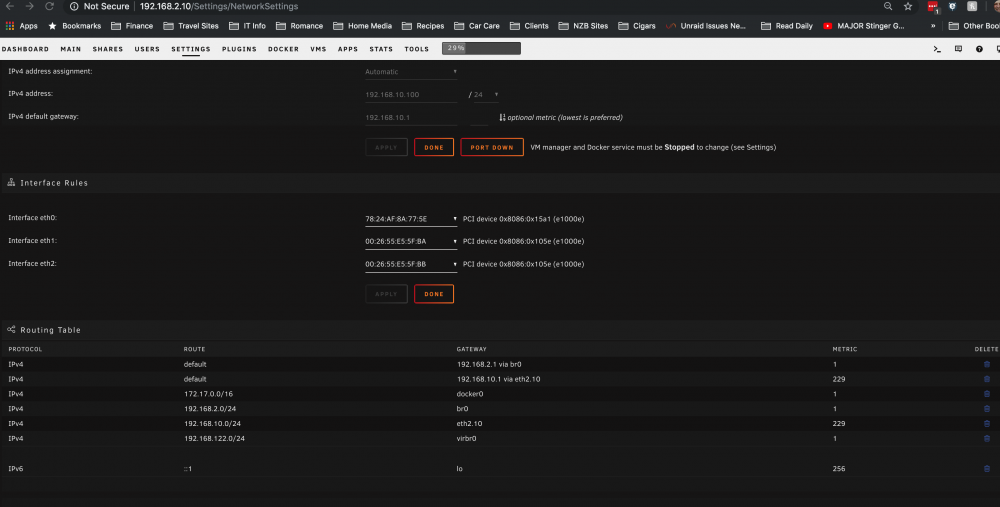
Task: Click the Port Down button
Action: [492, 147]
